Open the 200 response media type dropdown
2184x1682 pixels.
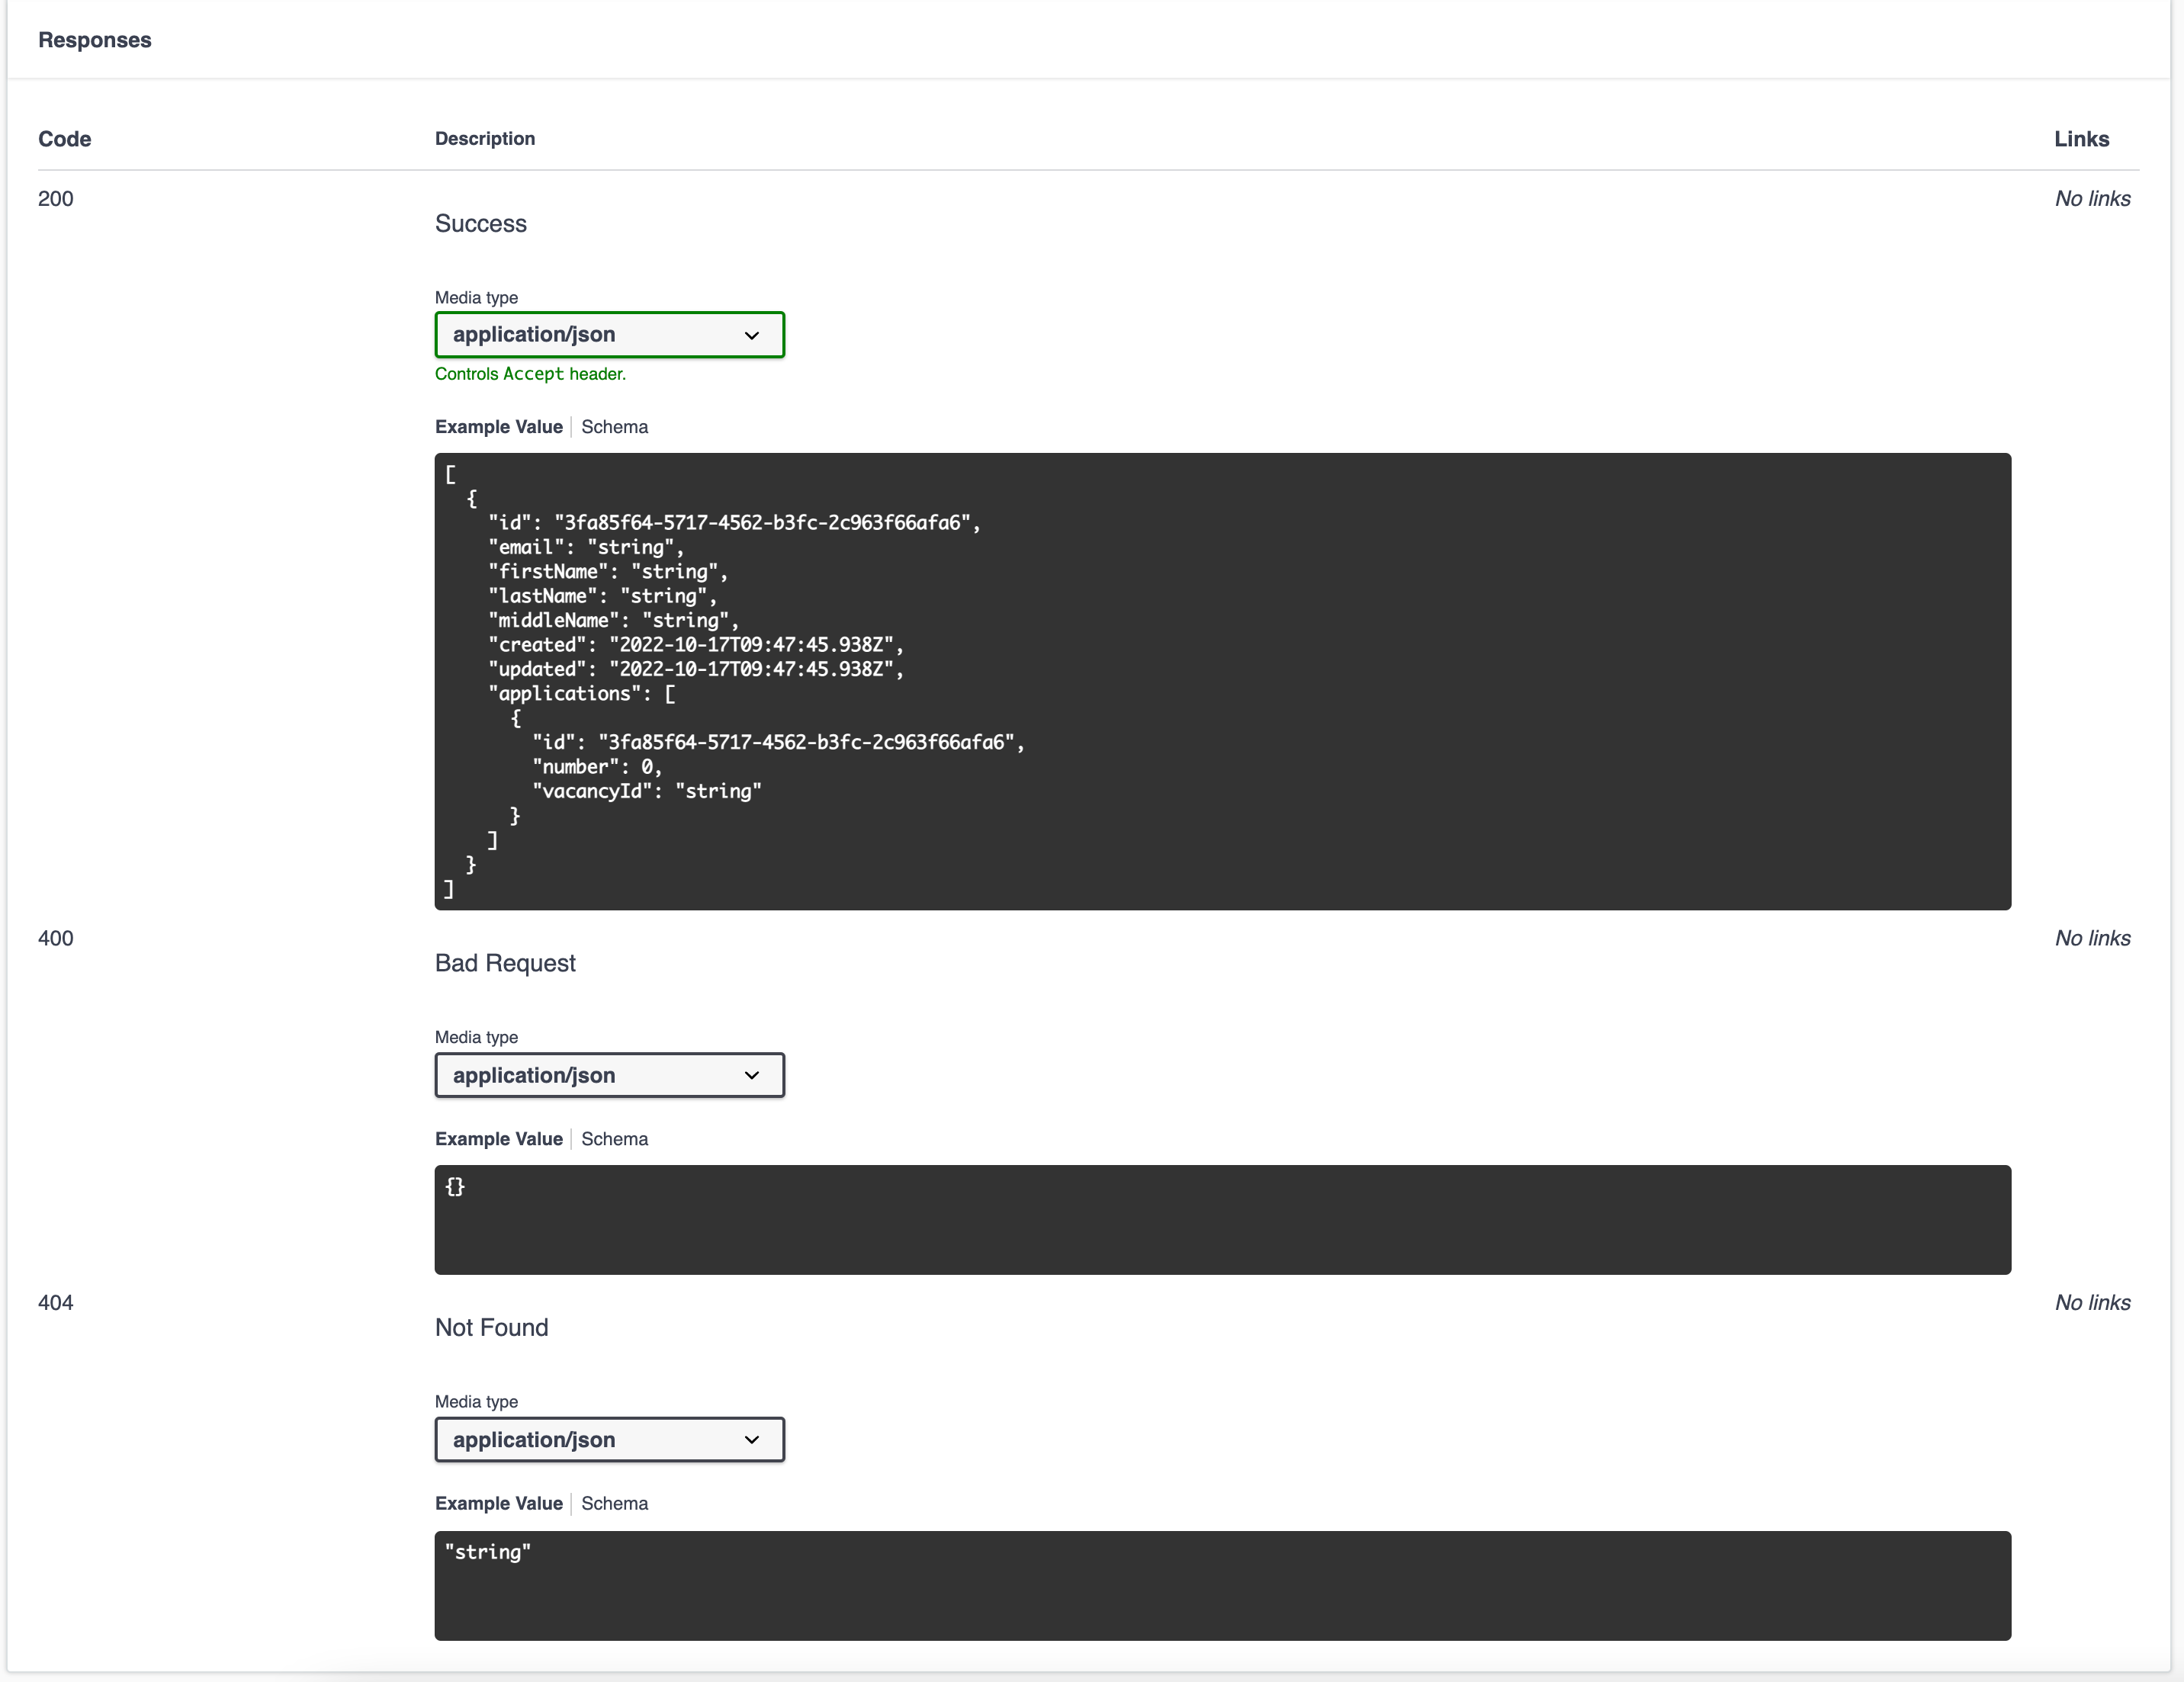(609, 335)
